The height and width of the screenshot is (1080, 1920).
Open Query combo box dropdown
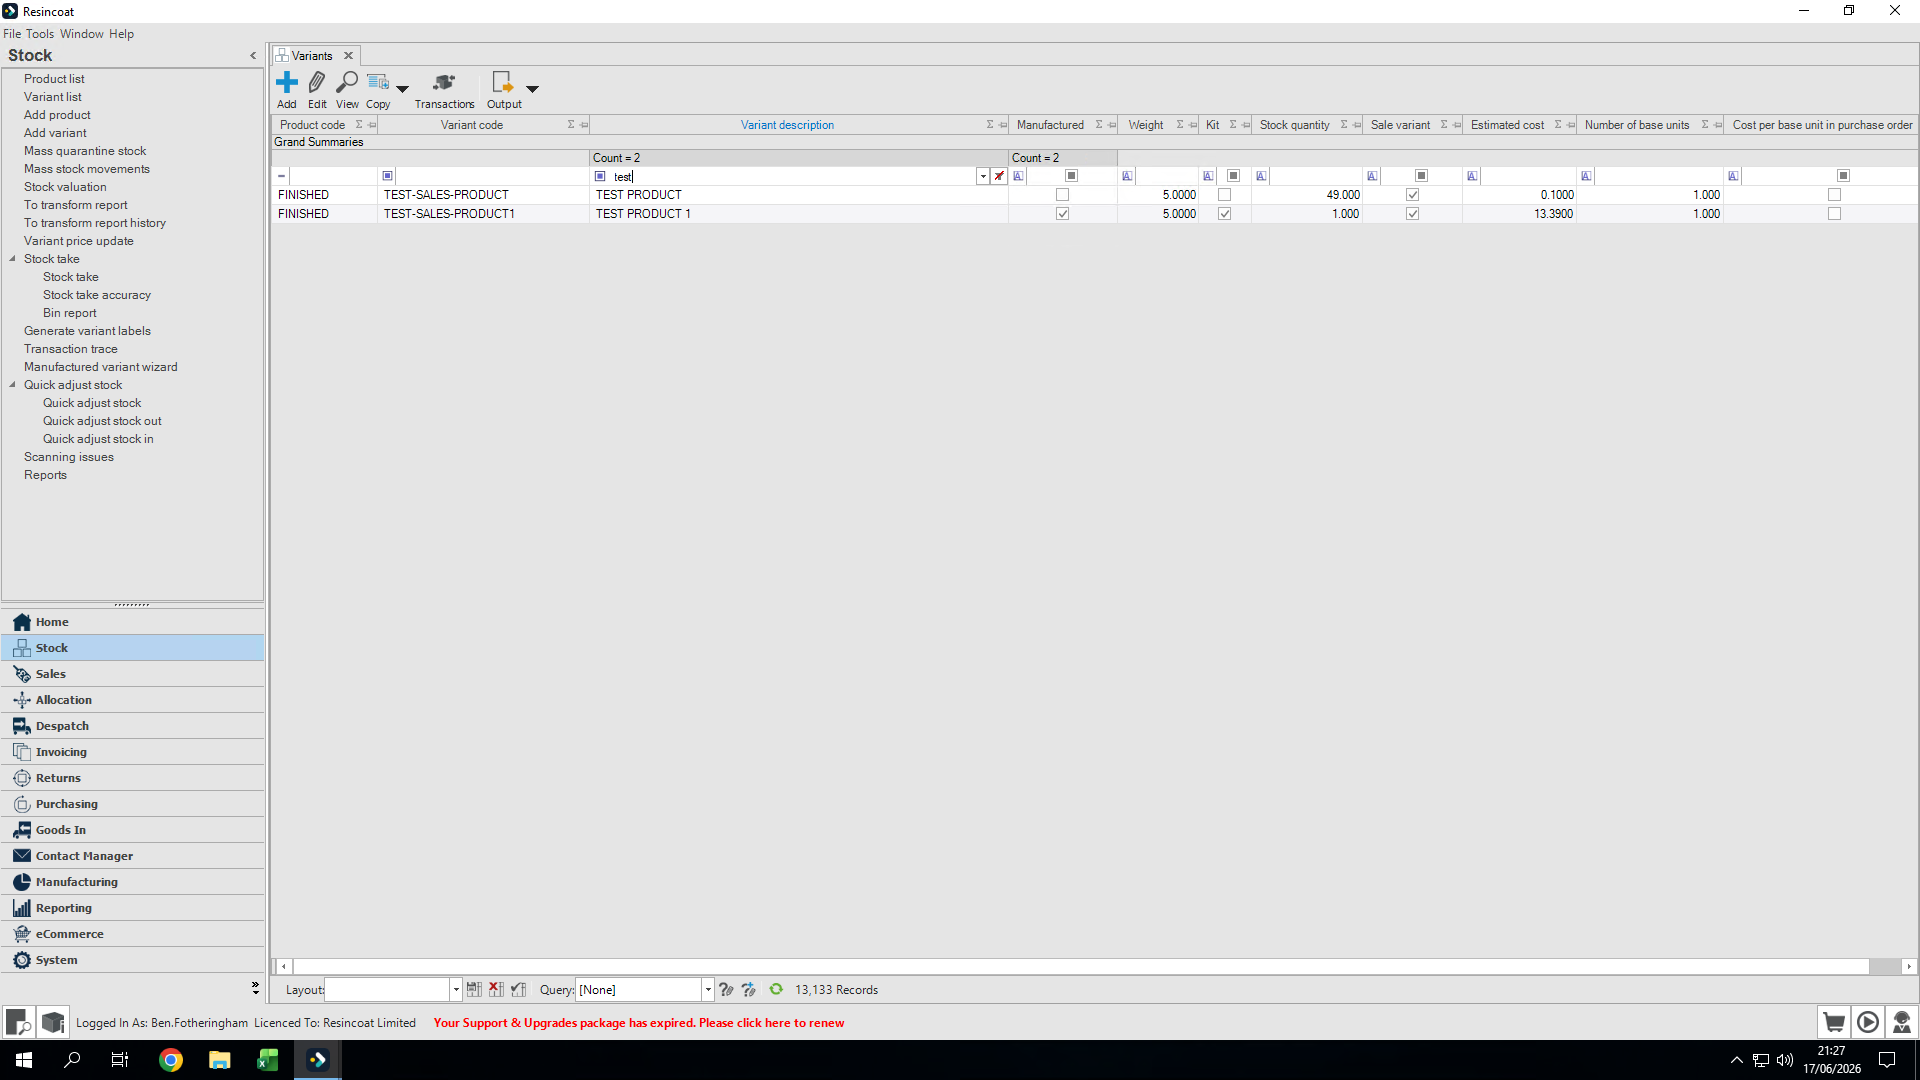(708, 990)
